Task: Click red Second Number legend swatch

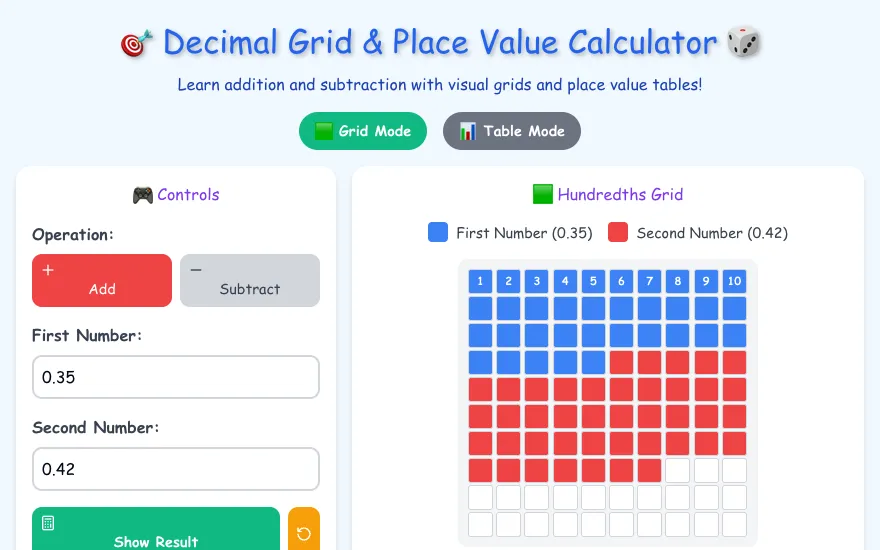Action: (618, 232)
